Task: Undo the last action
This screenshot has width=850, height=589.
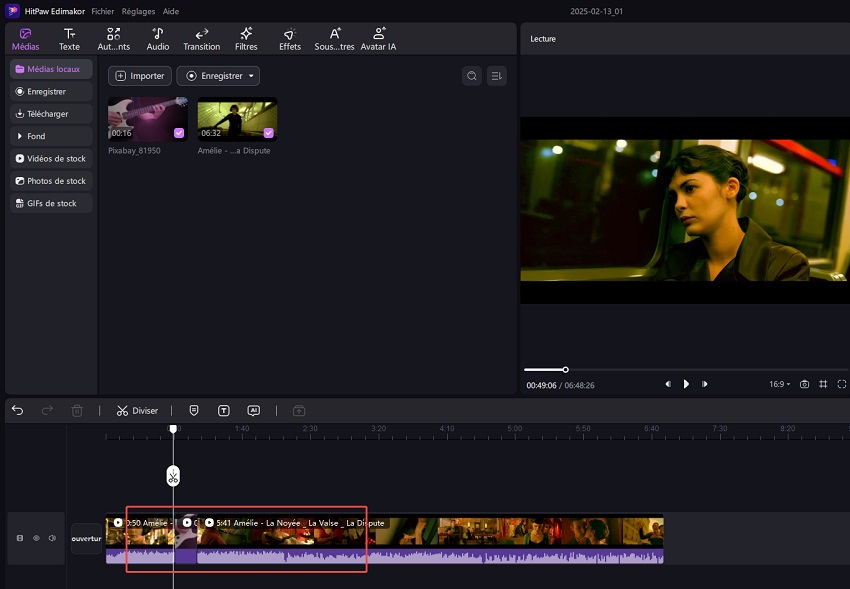Action: [17, 411]
